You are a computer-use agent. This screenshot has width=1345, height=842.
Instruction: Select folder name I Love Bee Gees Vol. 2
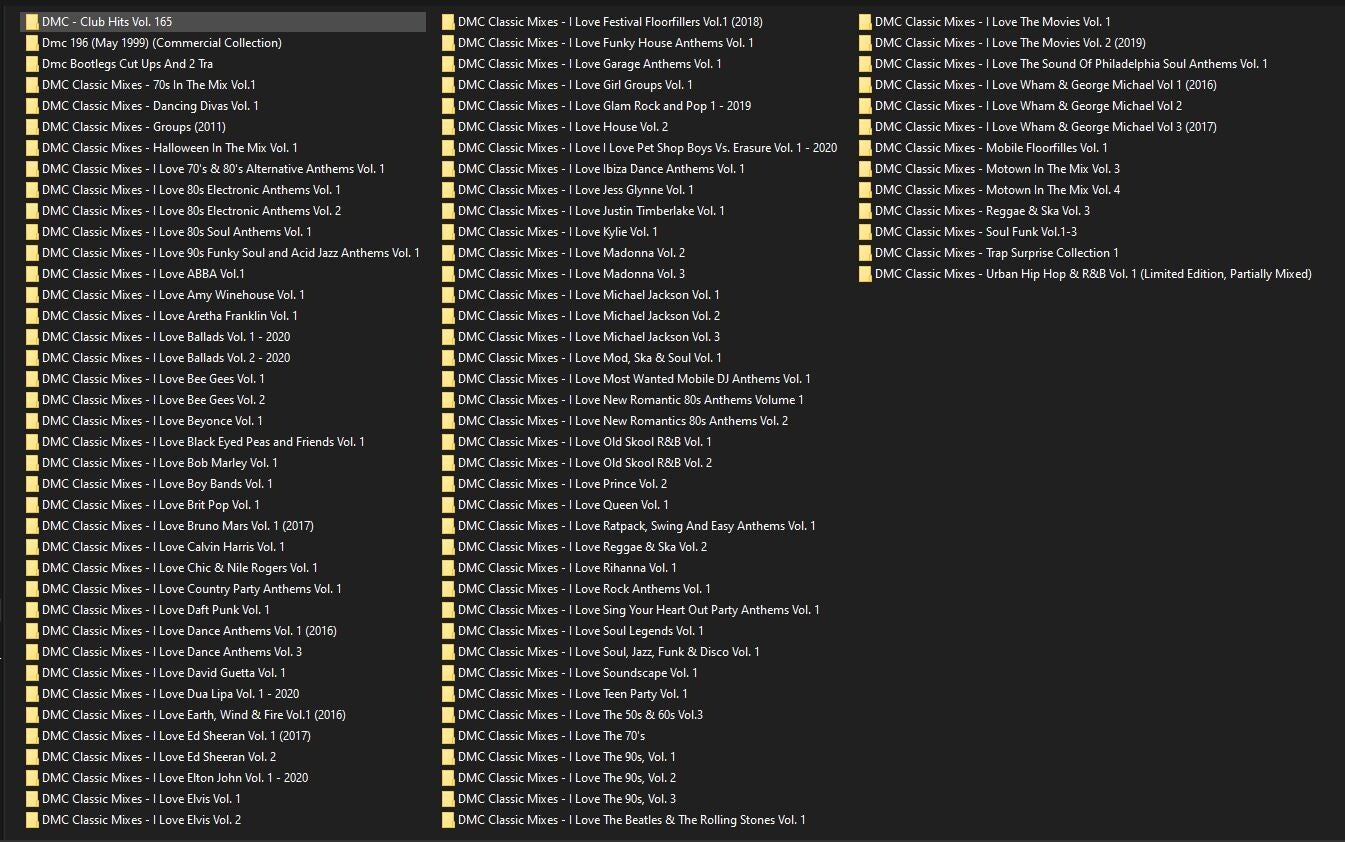point(154,400)
